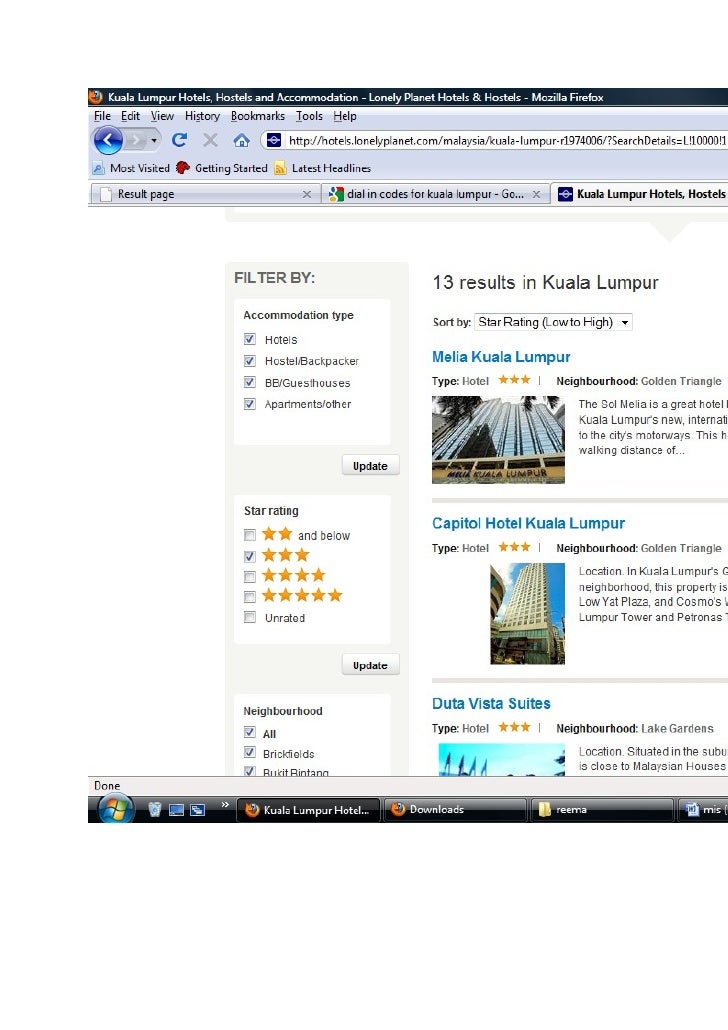Screen dimensions: 728x1030
Task: Open the Tools menu
Action: (309, 116)
